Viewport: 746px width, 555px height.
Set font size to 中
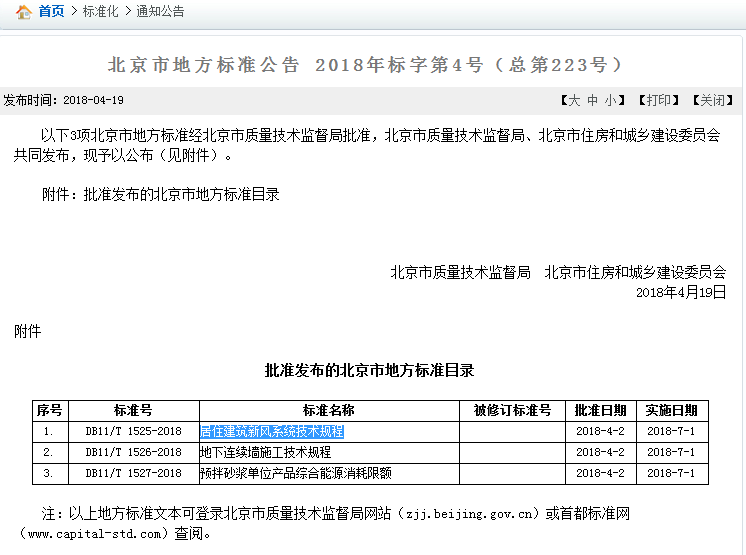tap(592, 100)
